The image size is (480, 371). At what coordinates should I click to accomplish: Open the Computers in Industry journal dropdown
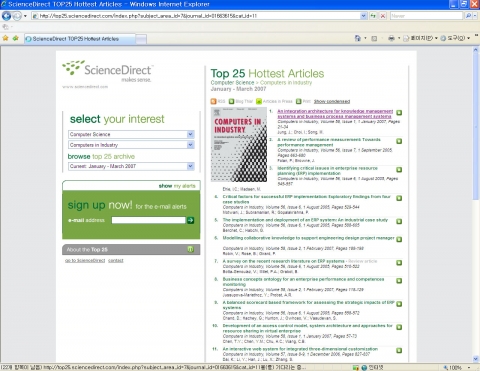(x=190, y=145)
